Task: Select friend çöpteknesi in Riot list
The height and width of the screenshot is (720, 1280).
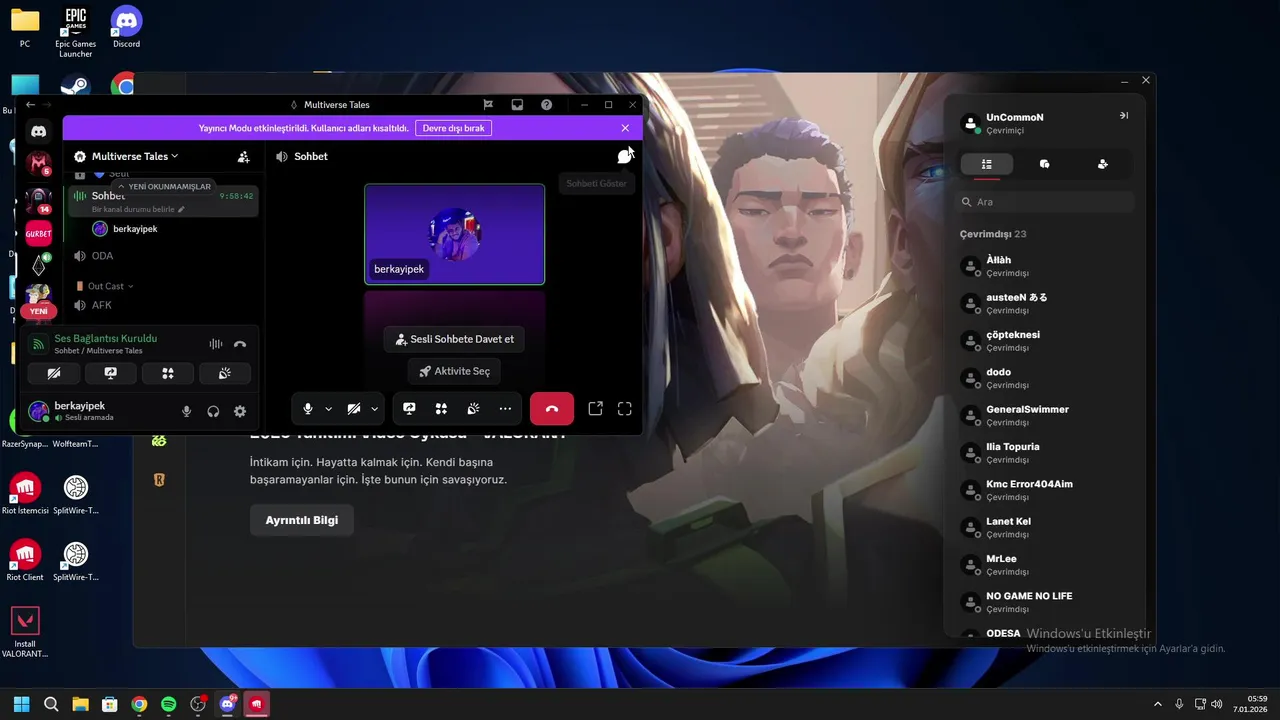Action: [x=1045, y=341]
